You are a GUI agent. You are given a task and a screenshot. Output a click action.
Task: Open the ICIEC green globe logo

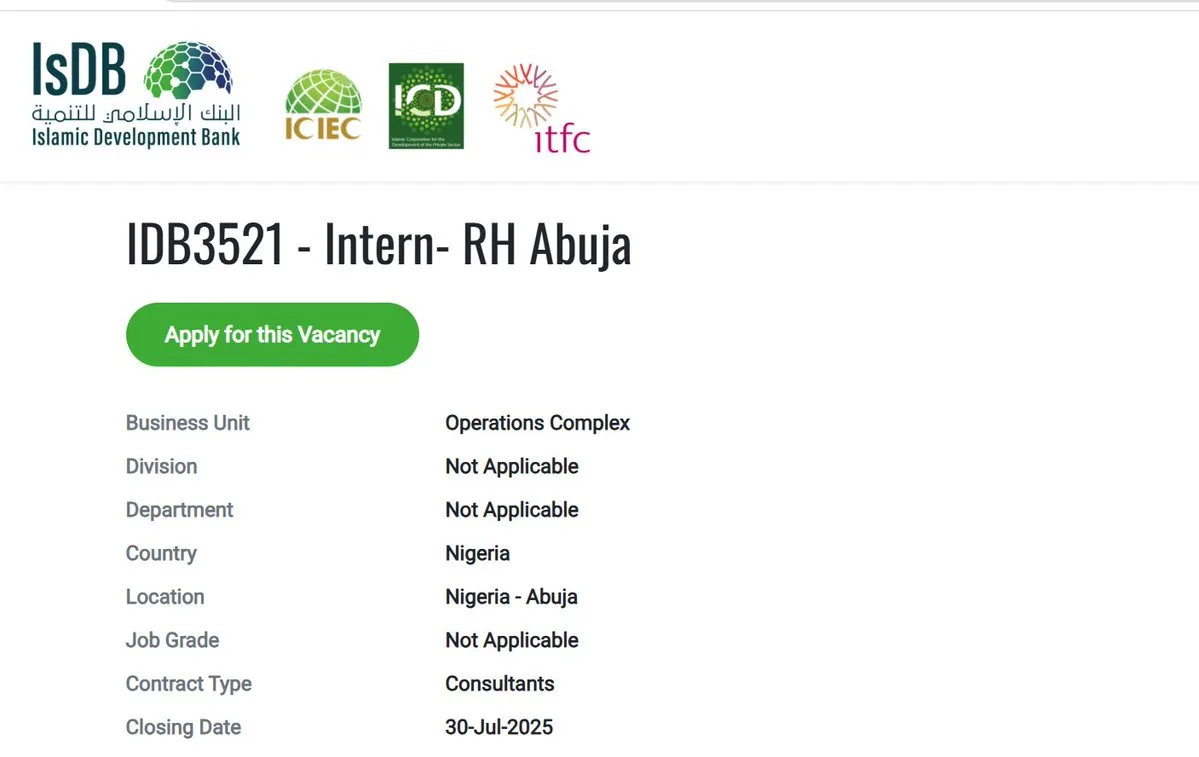click(x=323, y=105)
